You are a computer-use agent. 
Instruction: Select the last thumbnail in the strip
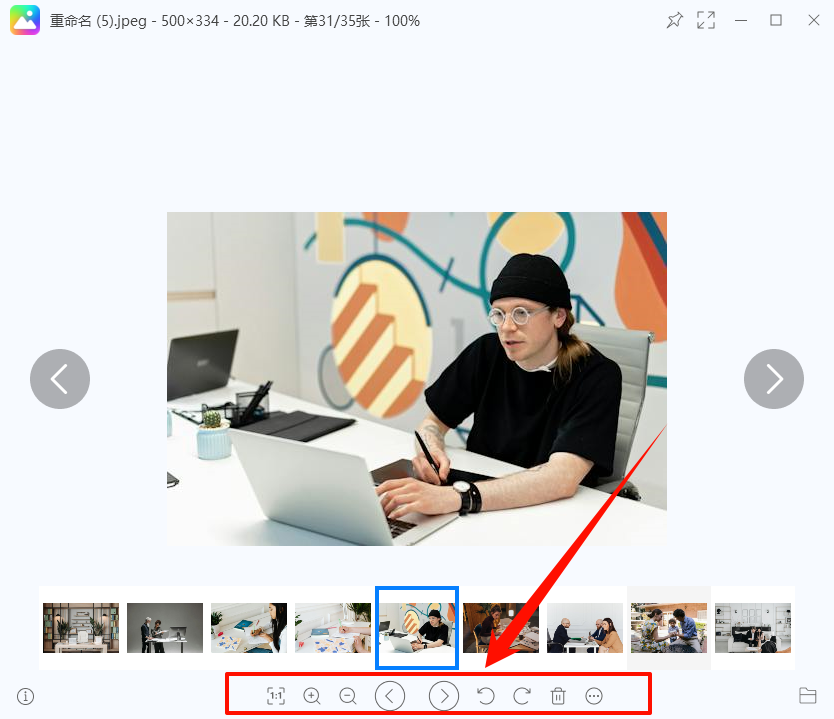click(753, 628)
